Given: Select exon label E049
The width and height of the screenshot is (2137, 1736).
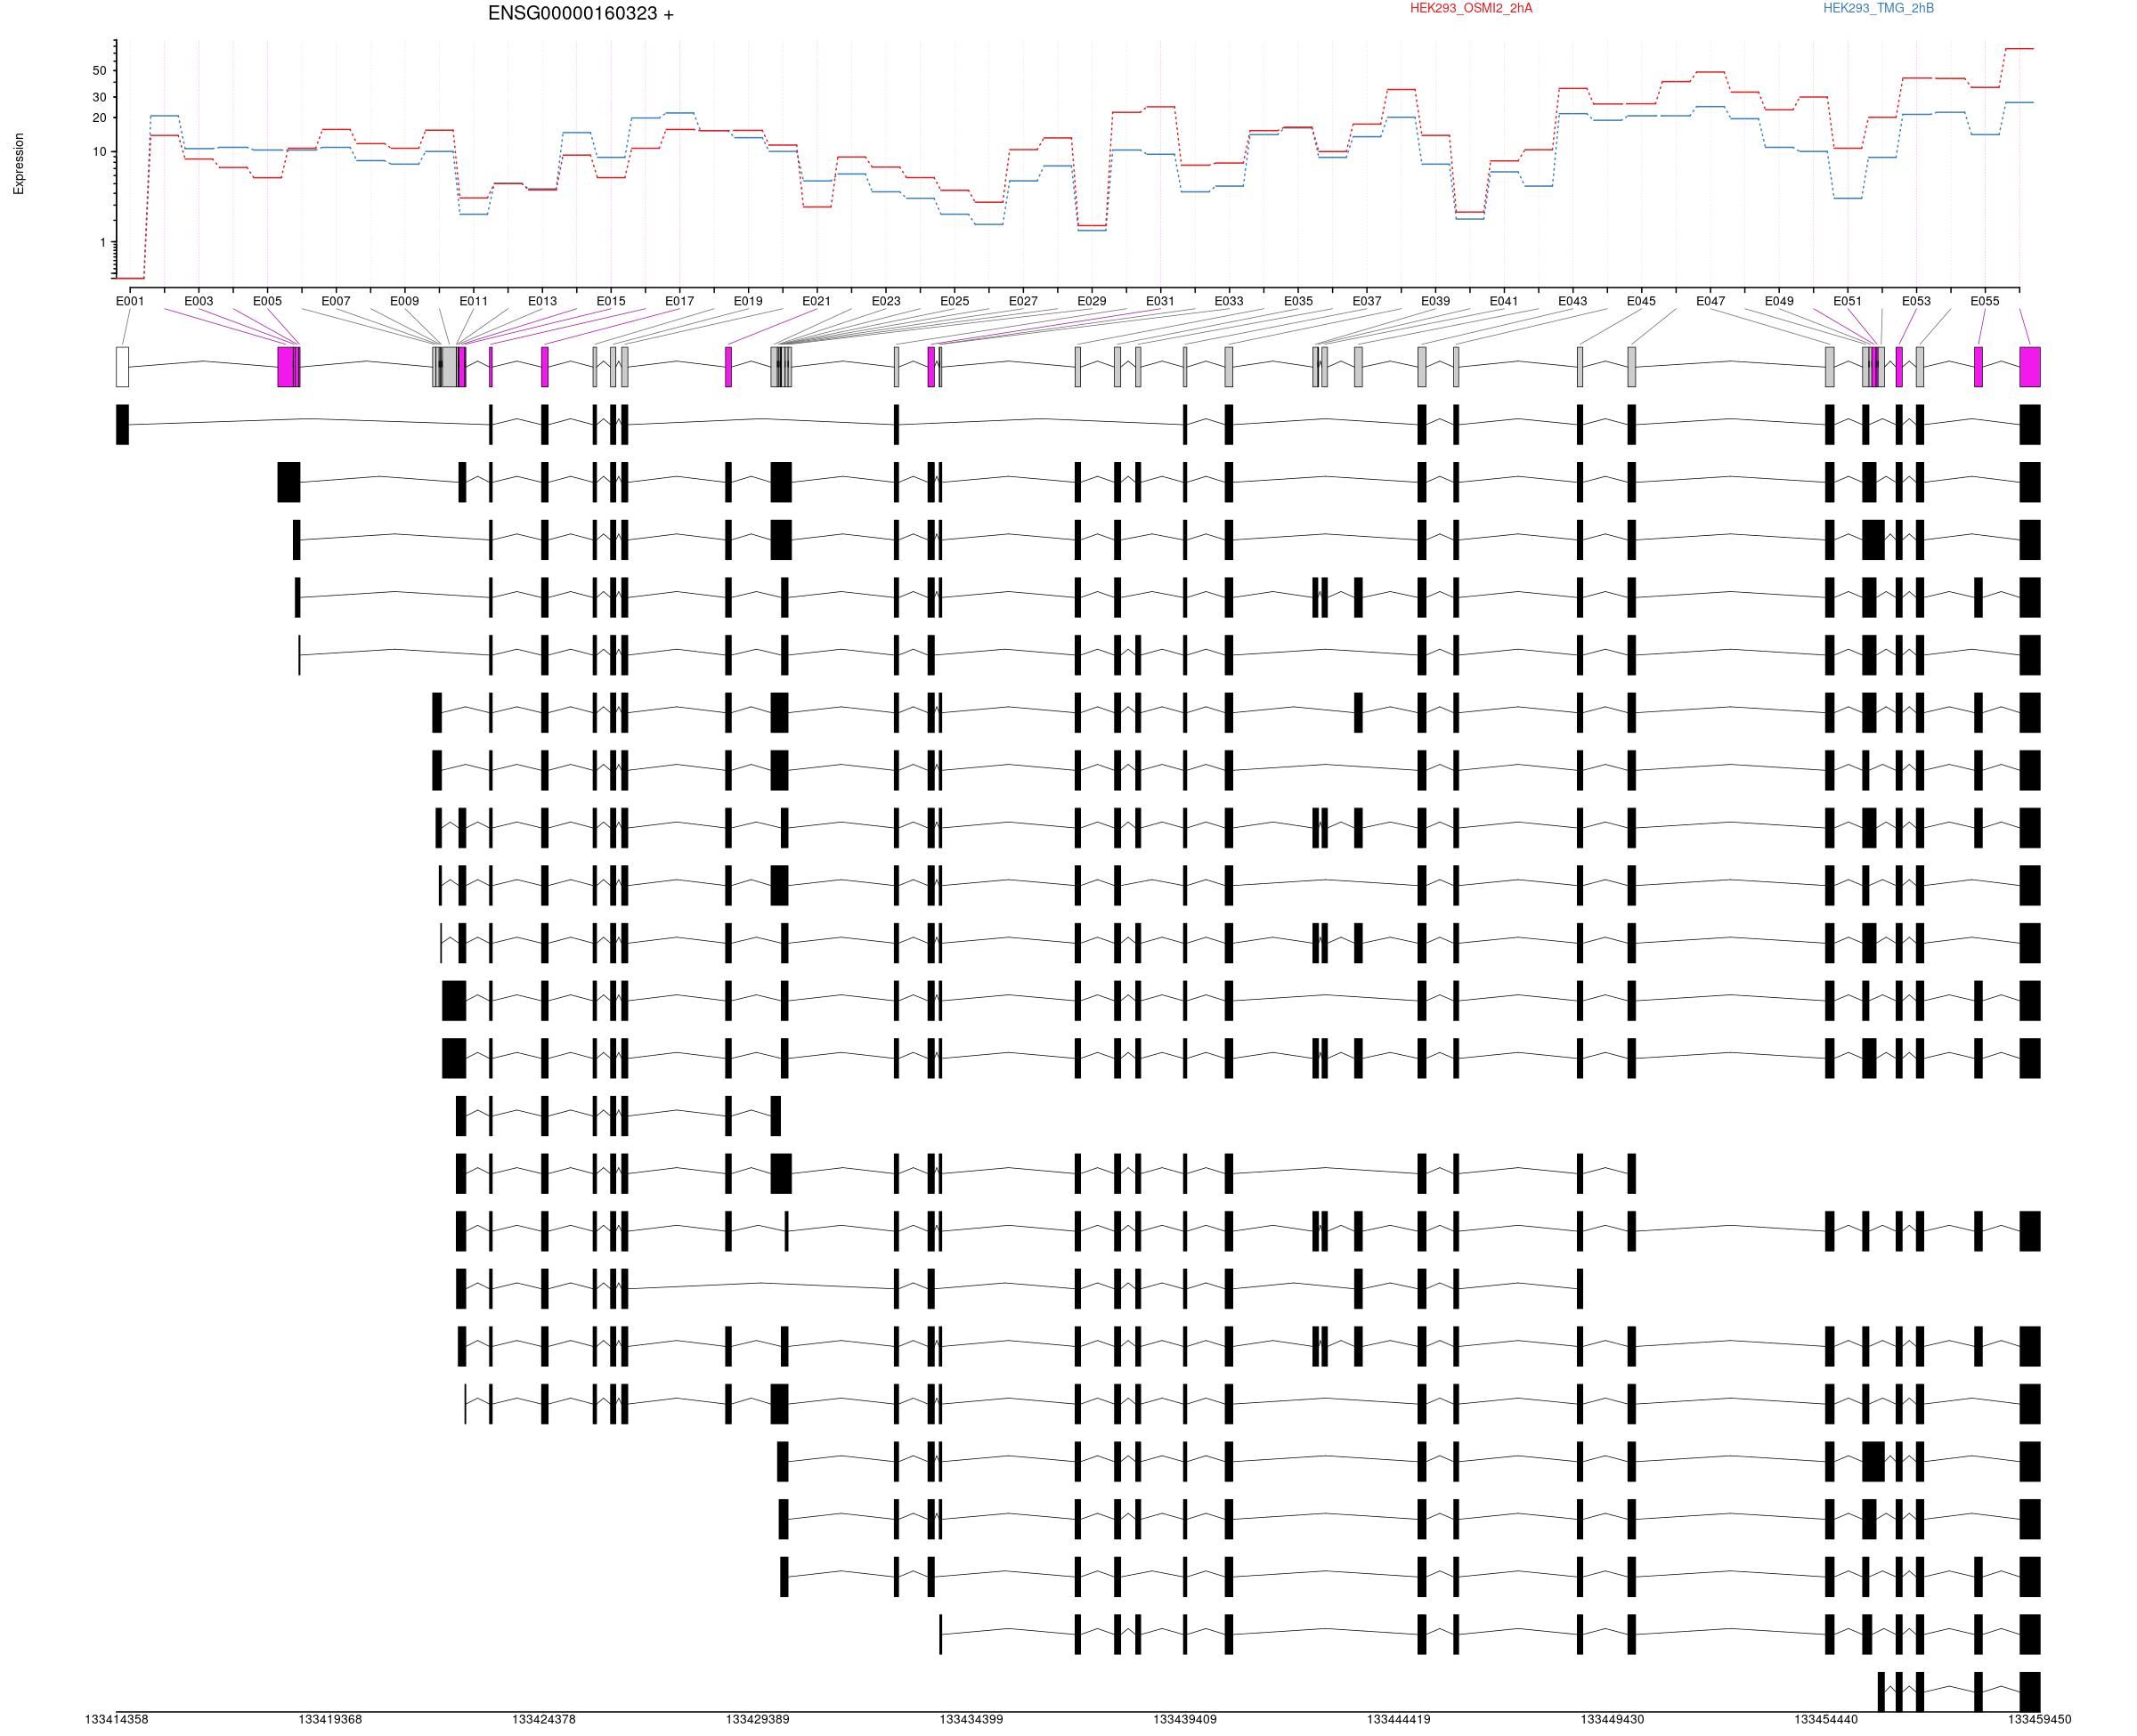Looking at the screenshot, I should (x=1779, y=301).
